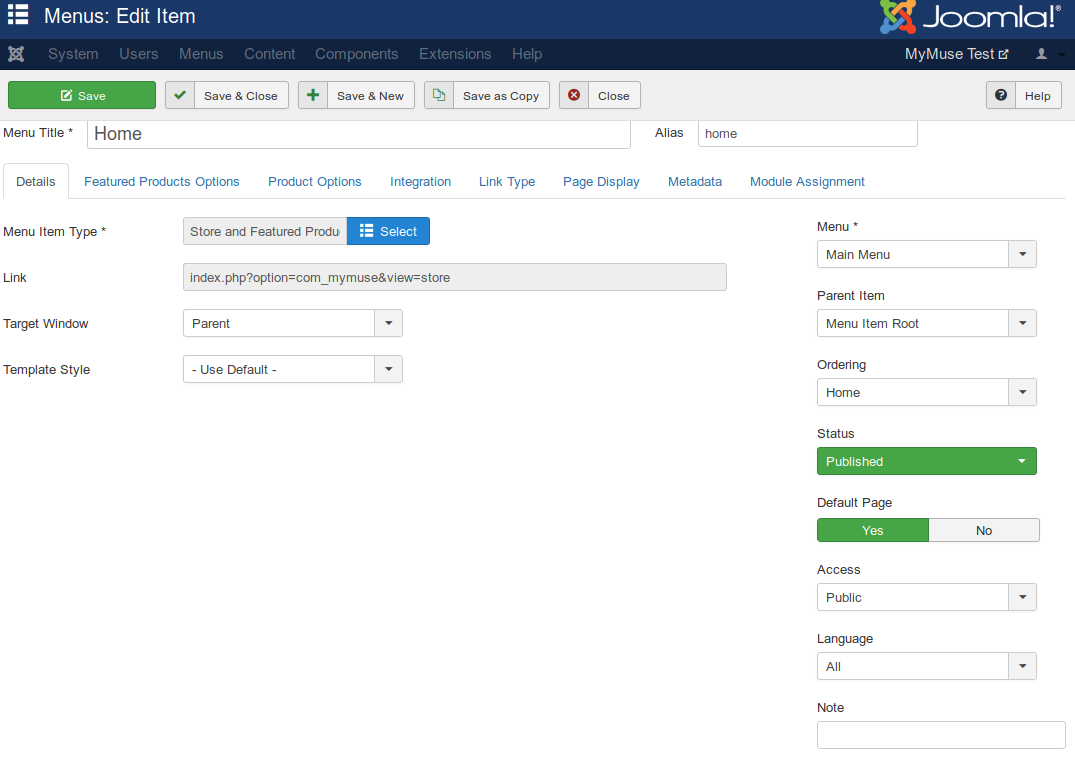Set Default Page to Yes
The image size is (1075, 767).
pos(872,530)
